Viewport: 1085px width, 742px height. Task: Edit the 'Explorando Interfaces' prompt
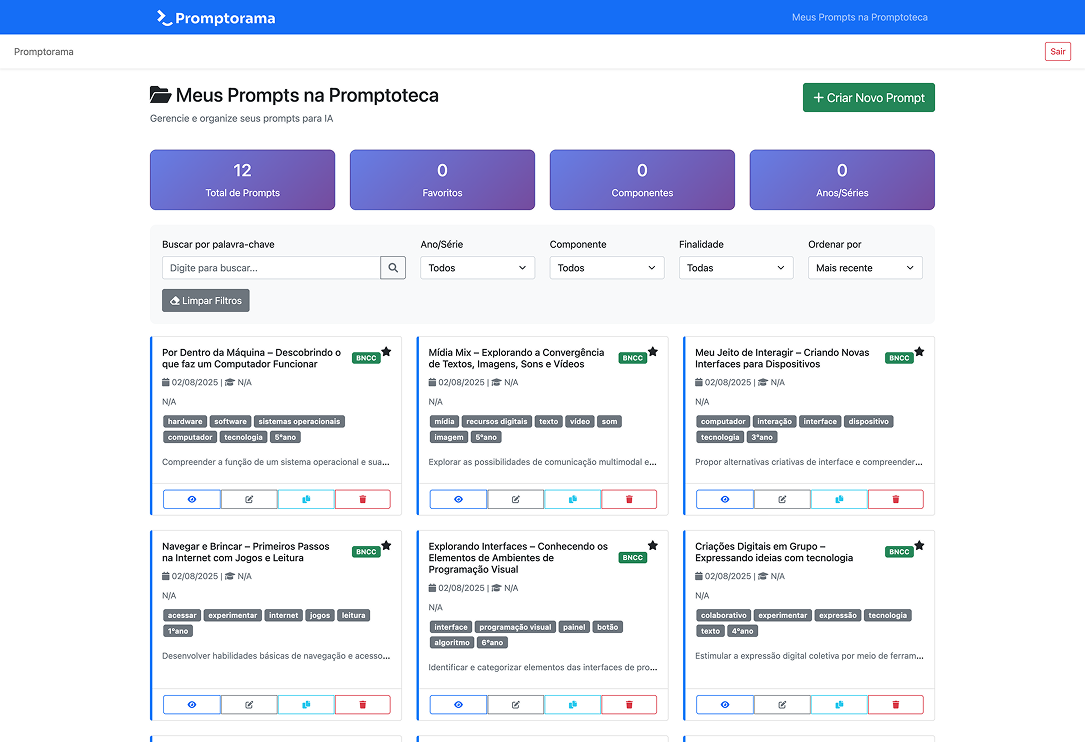point(516,705)
